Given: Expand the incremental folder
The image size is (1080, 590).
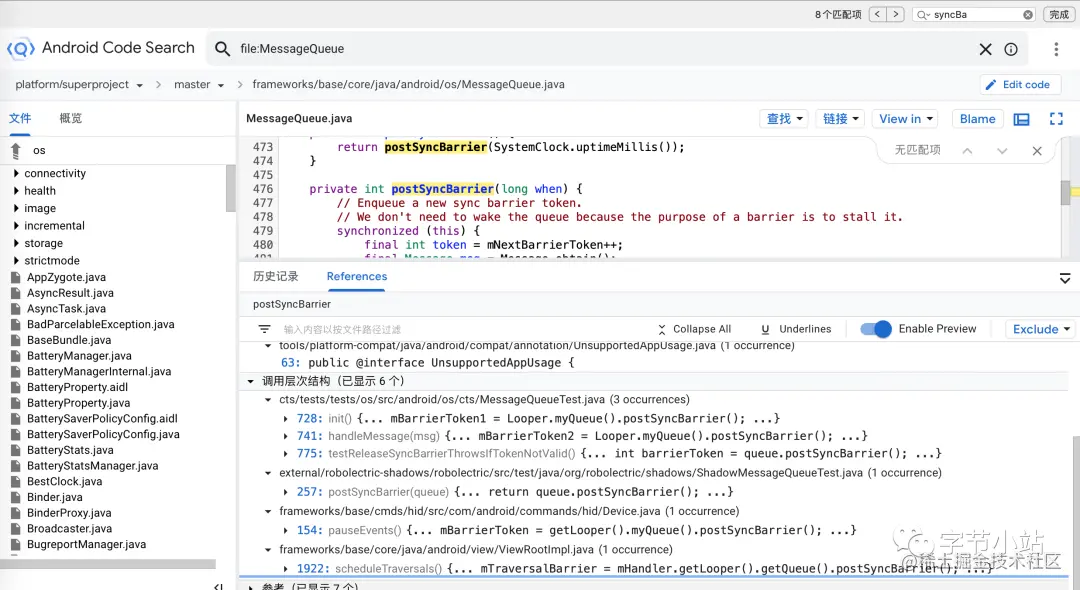Looking at the screenshot, I should 16,226.
